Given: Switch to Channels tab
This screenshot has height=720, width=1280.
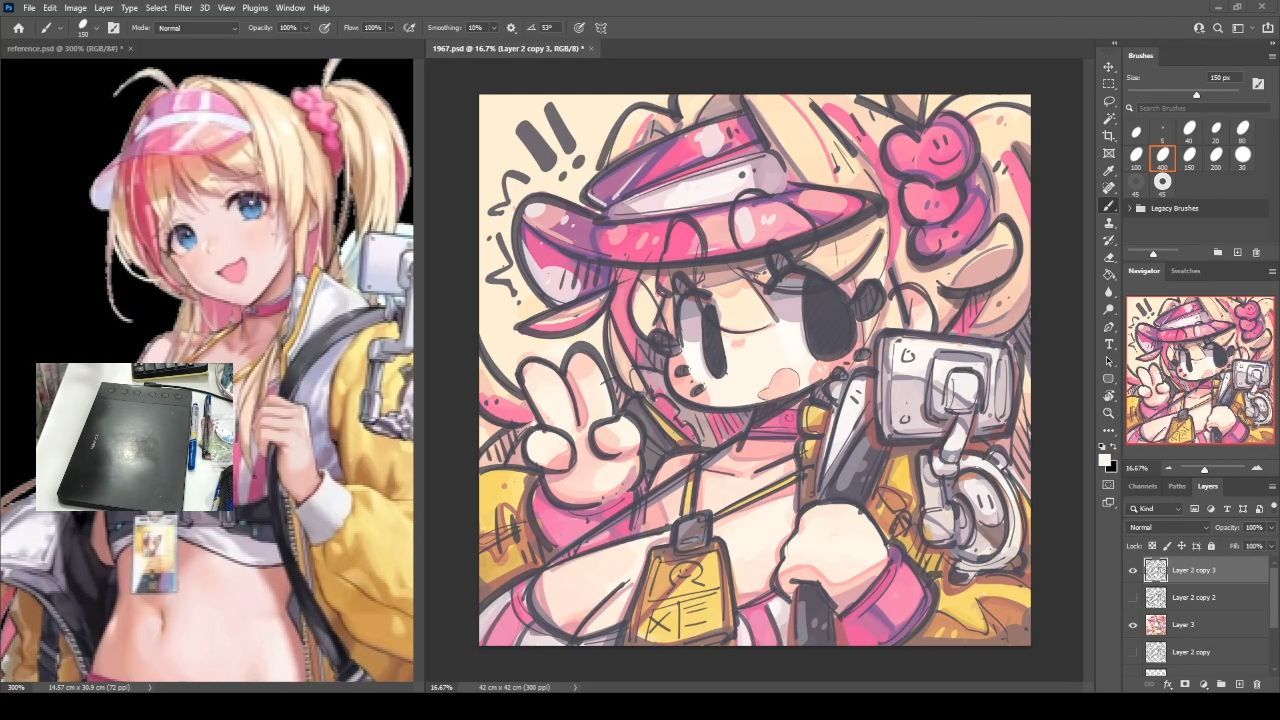Looking at the screenshot, I should (x=1143, y=486).
